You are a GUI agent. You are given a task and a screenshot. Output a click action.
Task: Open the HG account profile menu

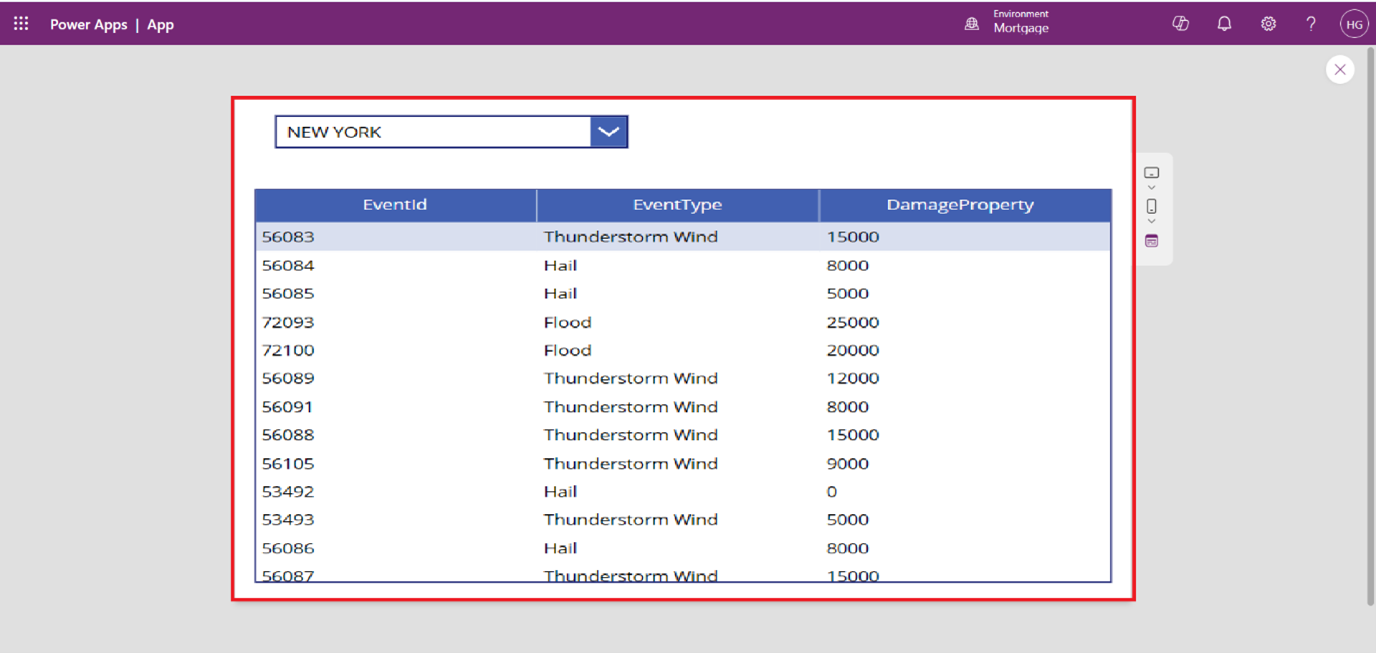click(x=1353, y=24)
